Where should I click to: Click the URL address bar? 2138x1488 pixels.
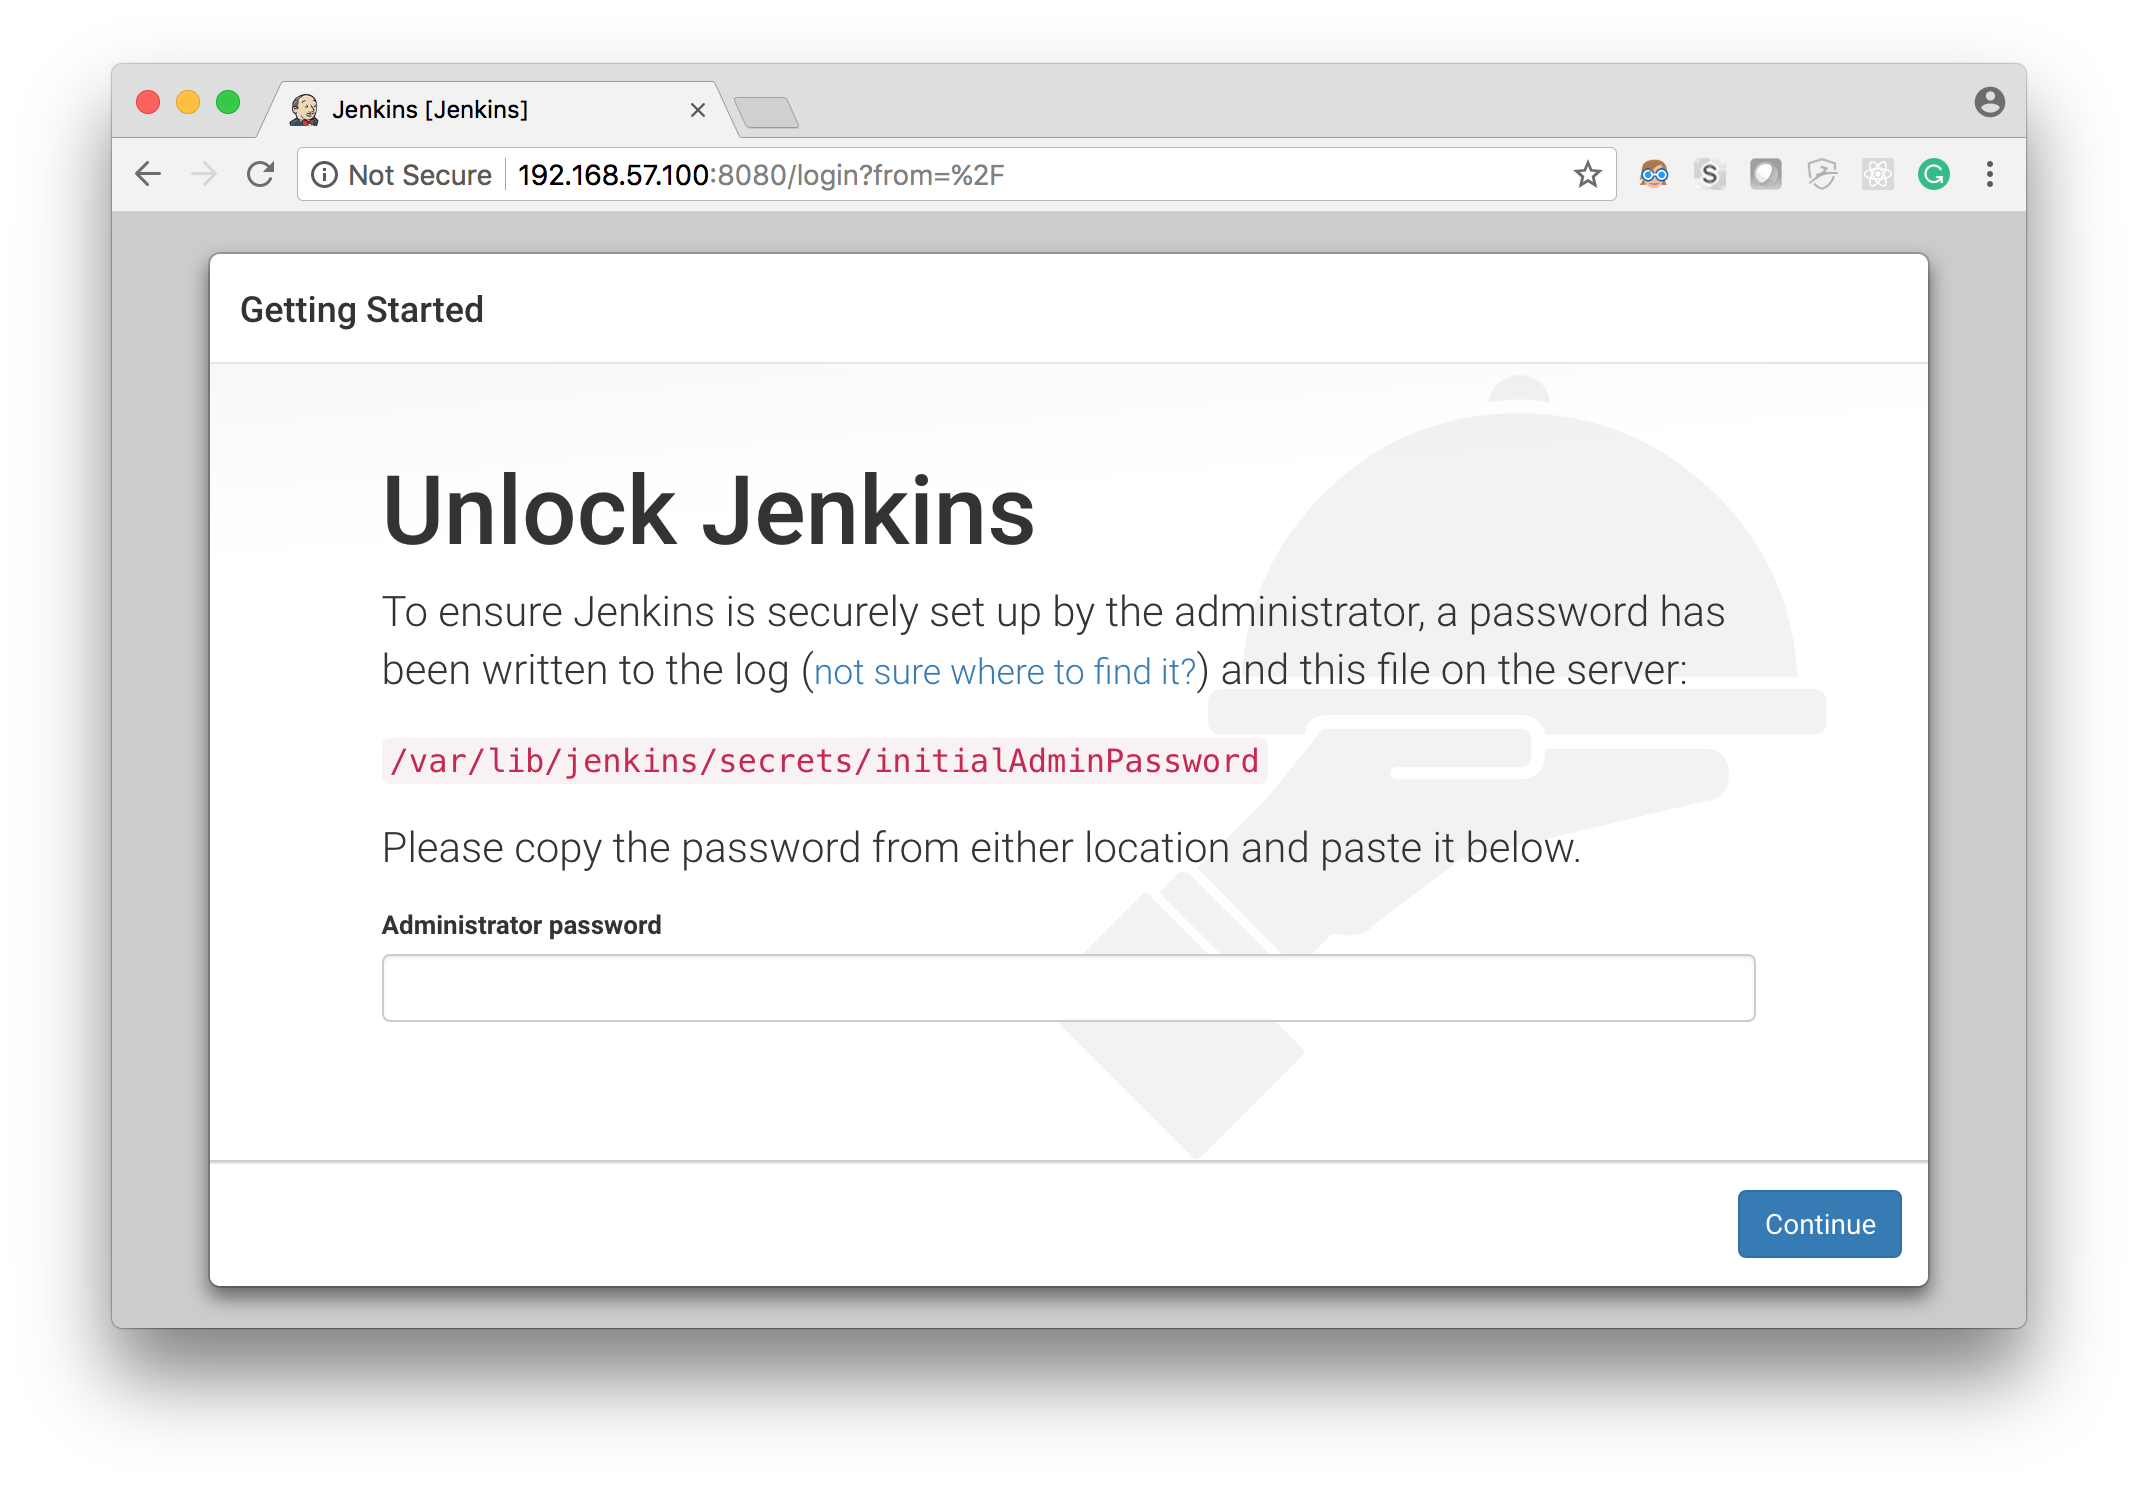click(1040, 175)
